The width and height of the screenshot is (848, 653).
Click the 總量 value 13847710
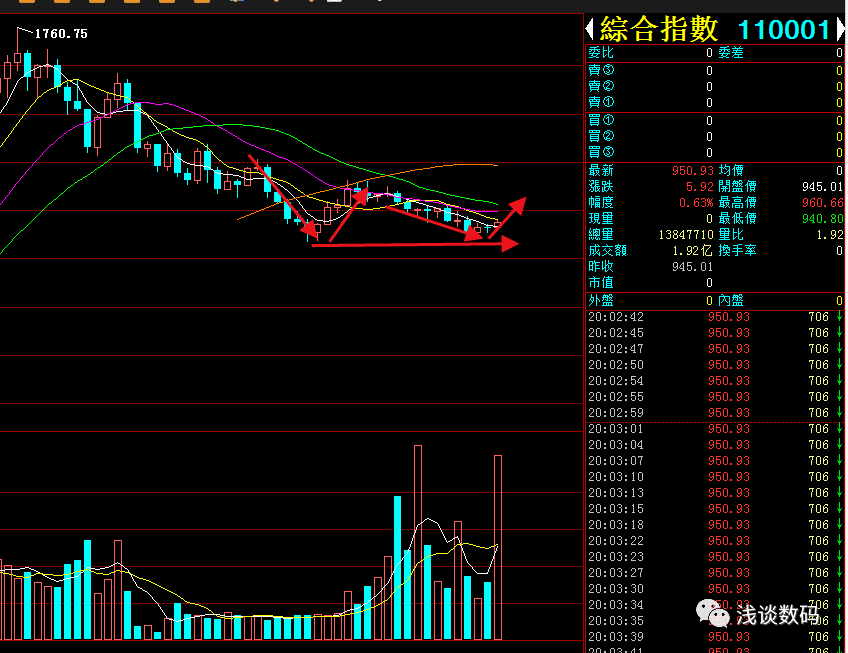point(686,235)
